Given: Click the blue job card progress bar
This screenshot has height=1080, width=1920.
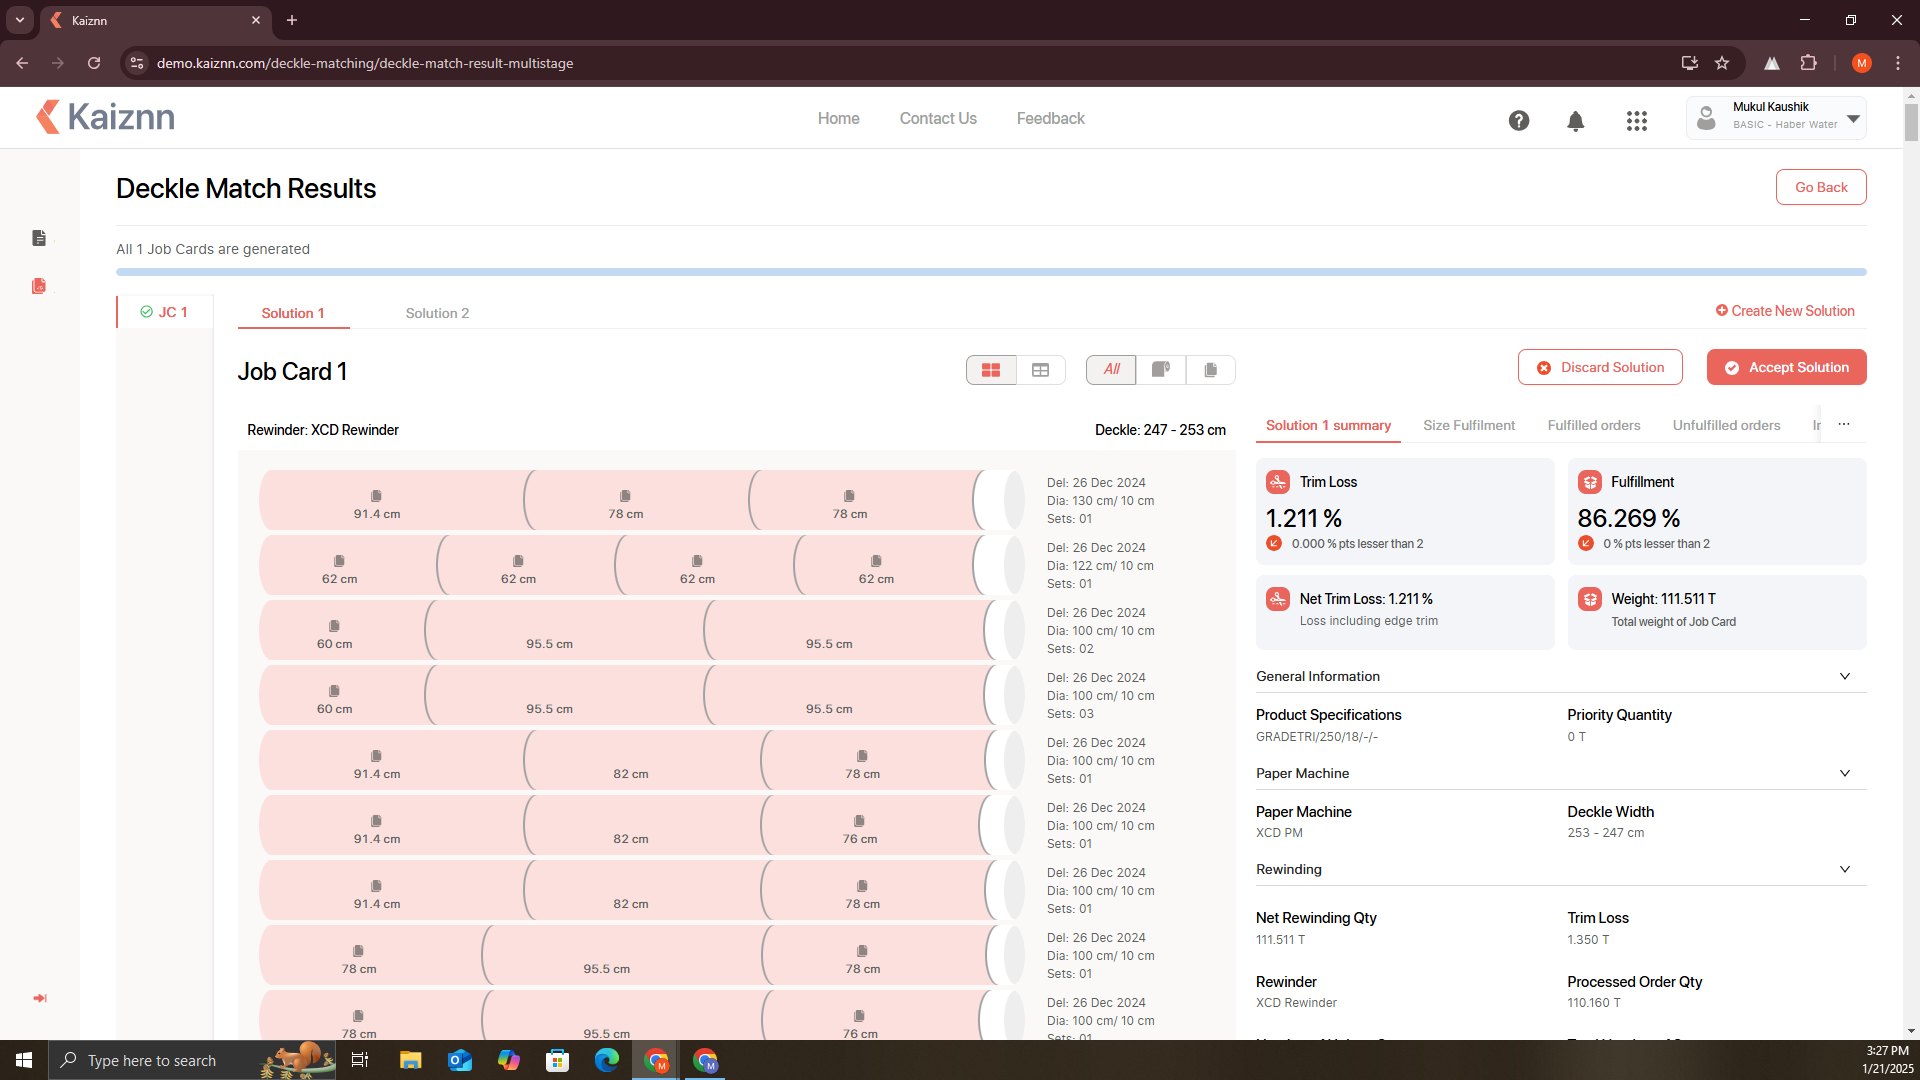Looking at the screenshot, I should (990, 272).
